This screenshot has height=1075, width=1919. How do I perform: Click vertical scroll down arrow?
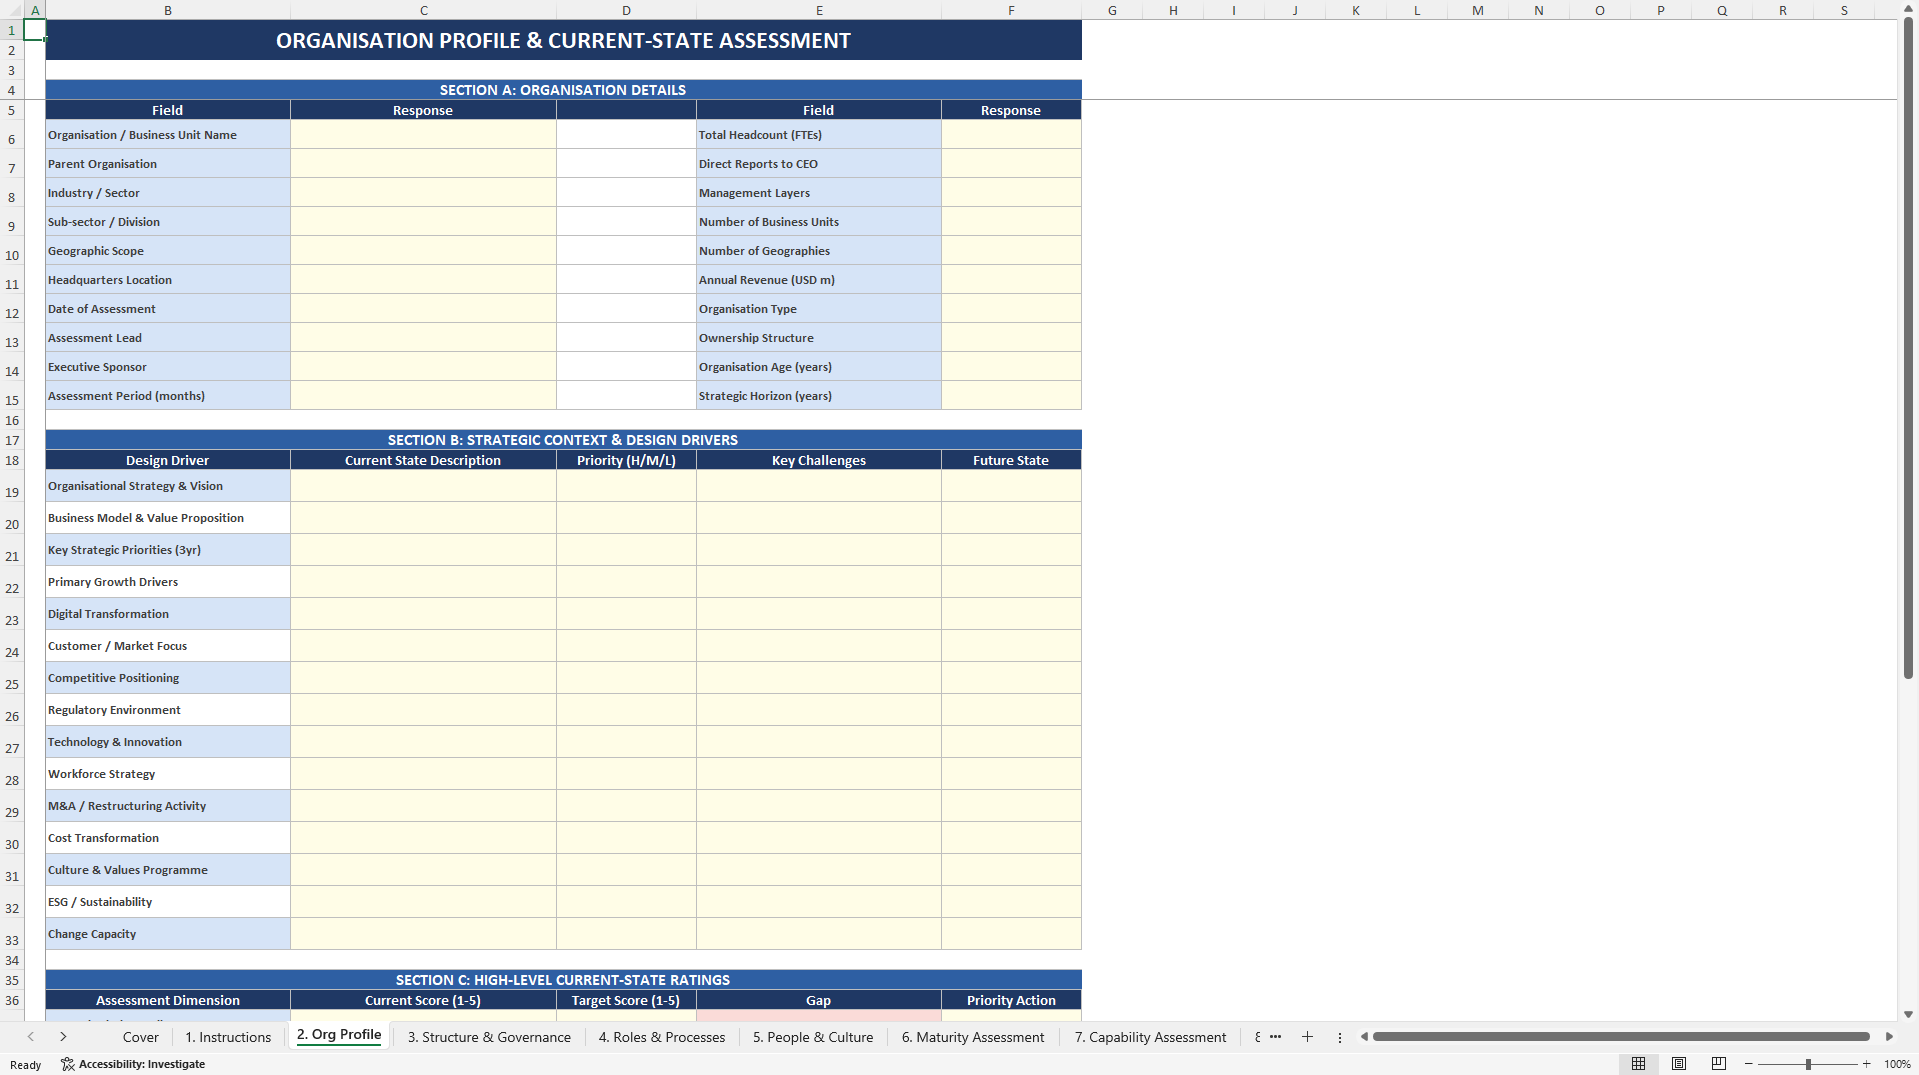tap(1908, 1014)
